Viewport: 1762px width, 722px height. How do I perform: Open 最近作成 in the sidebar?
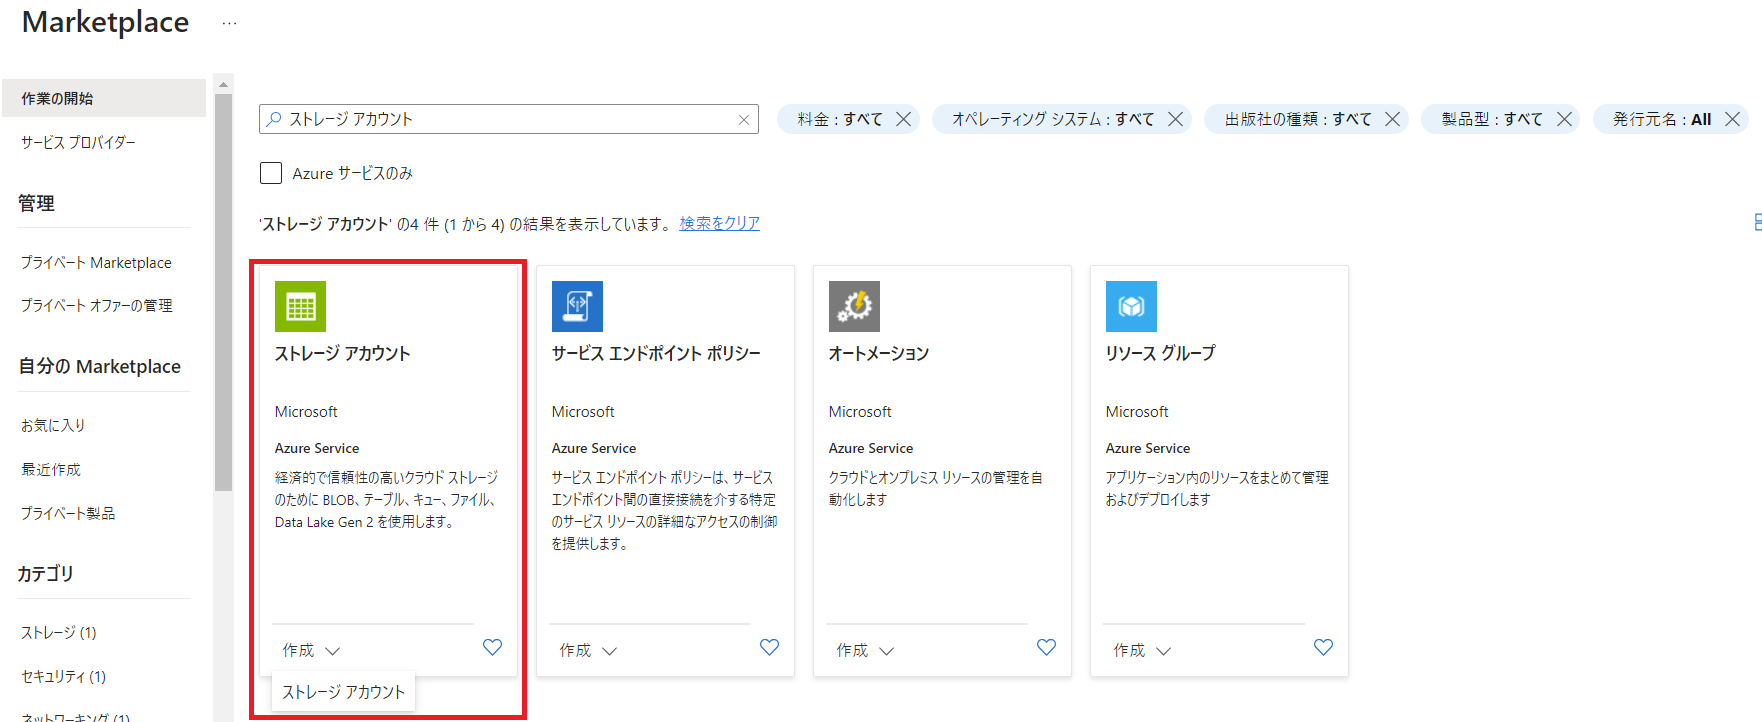[x=51, y=469]
